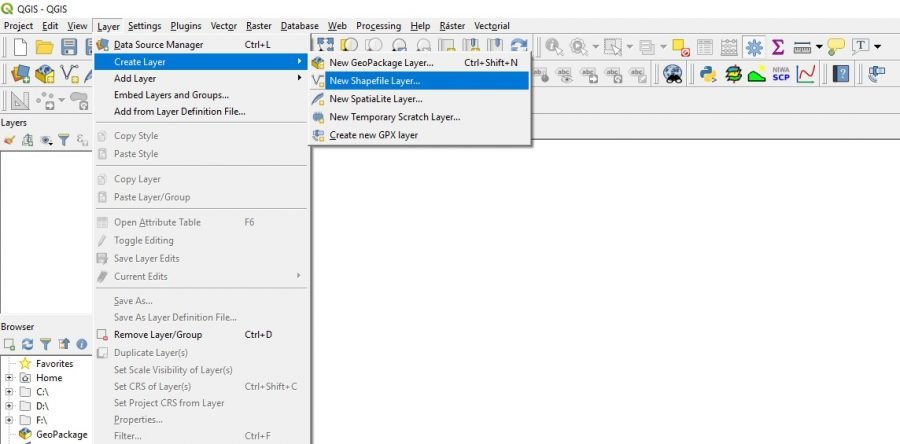Click the Browser panel Refresh icon
Screen dimensions: 900x444
(28, 344)
